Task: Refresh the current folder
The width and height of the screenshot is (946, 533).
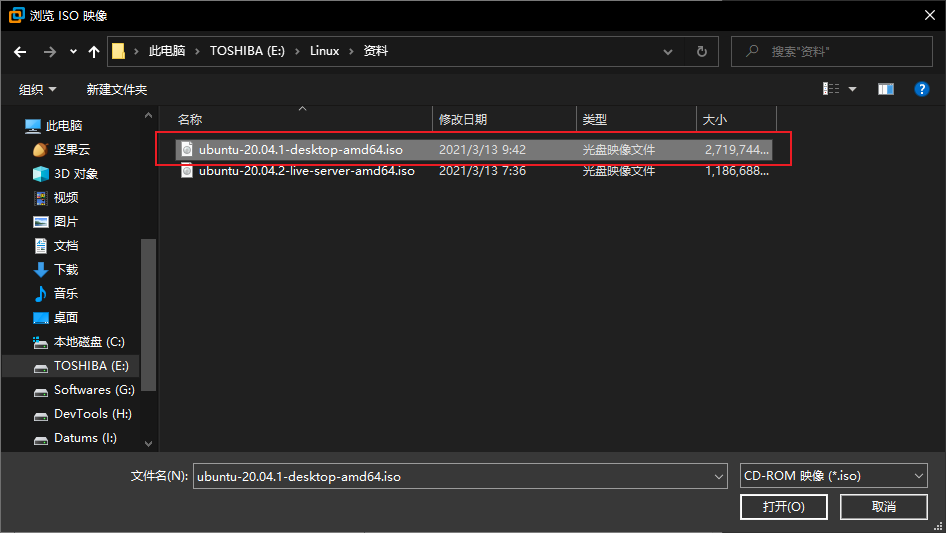Action: coord(702,52)
